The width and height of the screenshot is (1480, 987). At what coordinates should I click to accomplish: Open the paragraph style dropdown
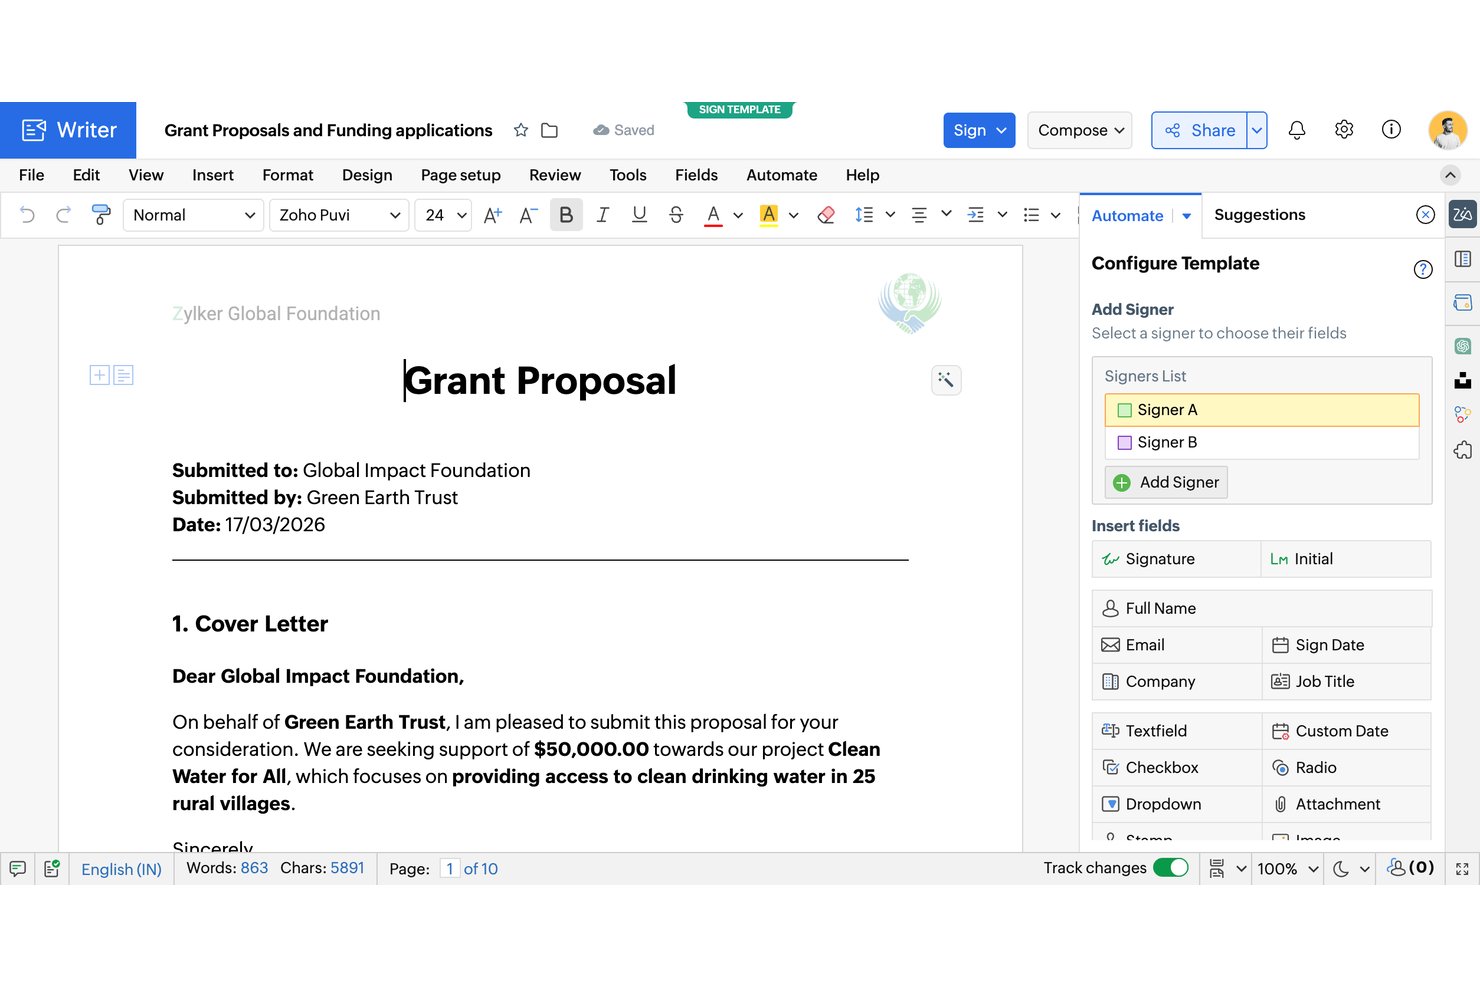coord(193,215)
